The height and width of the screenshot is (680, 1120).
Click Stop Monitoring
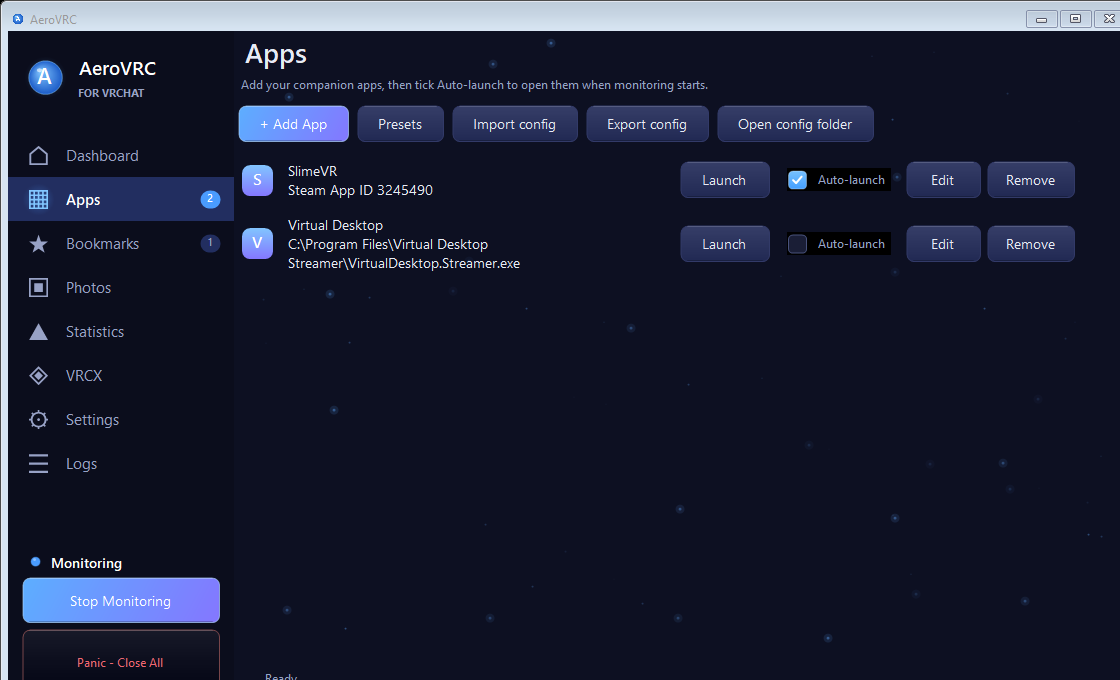(x=121, y=601)
